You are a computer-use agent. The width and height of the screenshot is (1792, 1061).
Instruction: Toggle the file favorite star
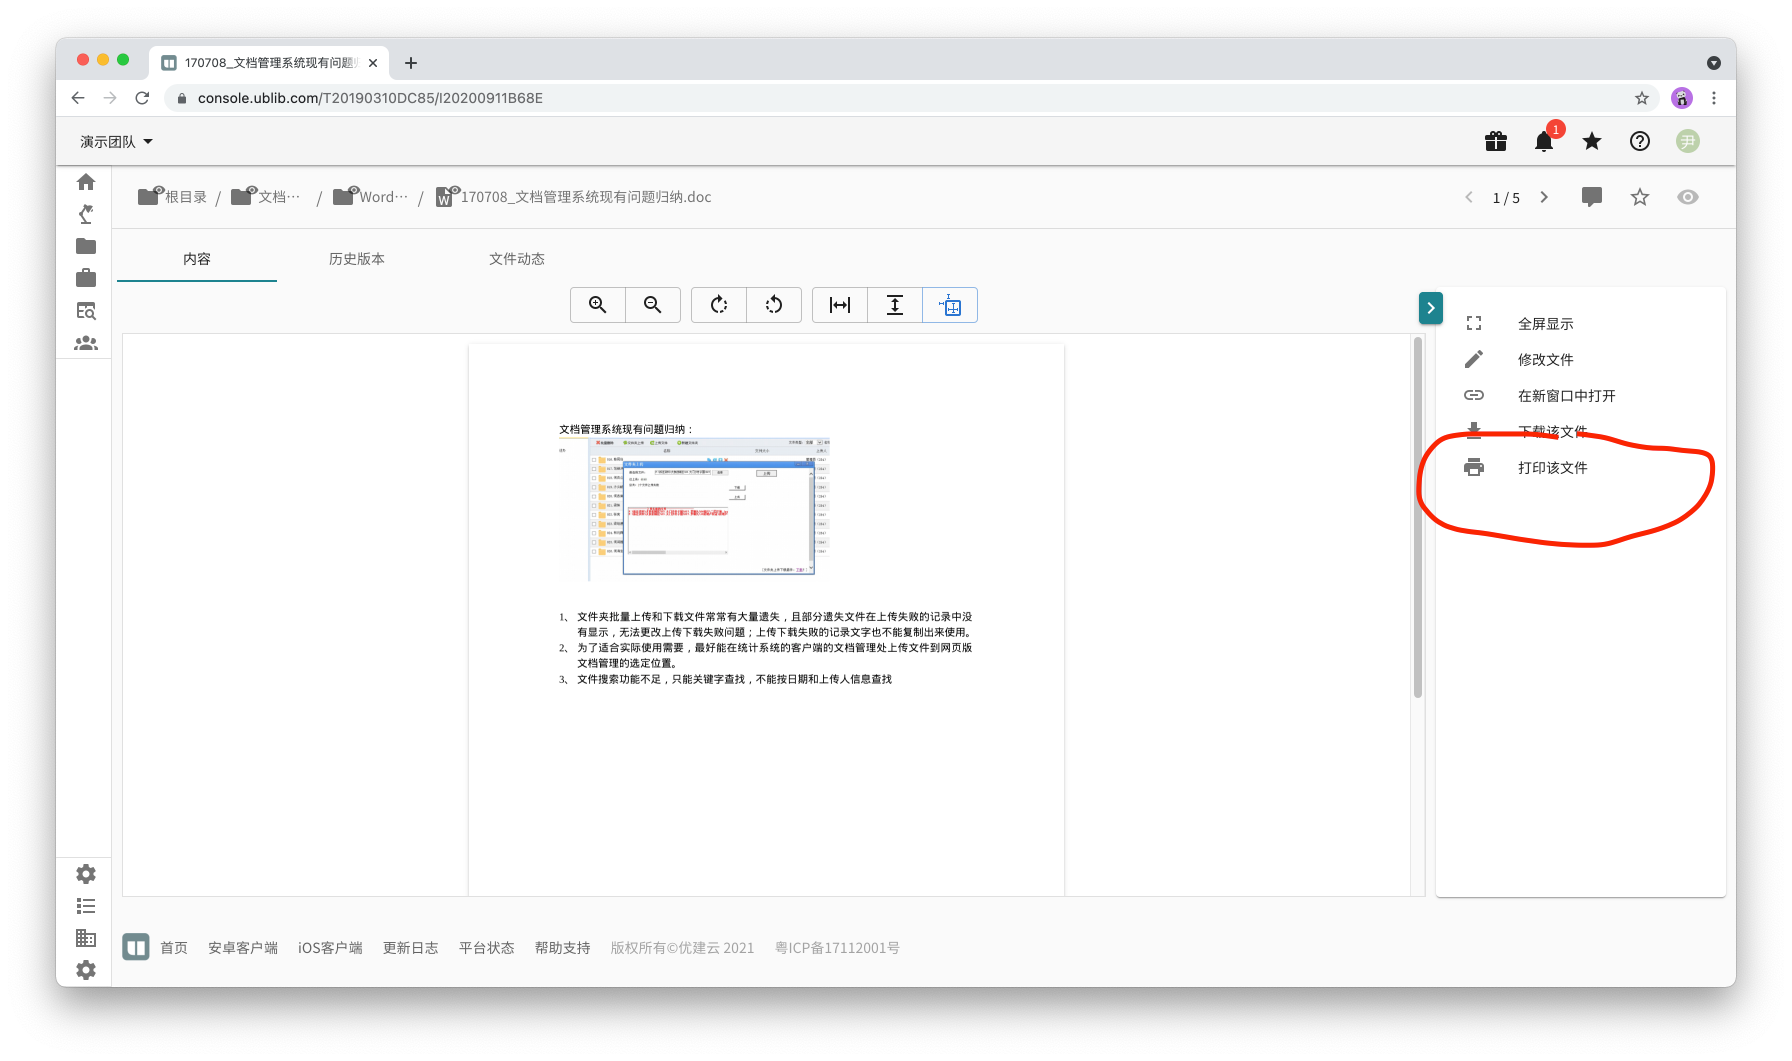coord(1640,197)
